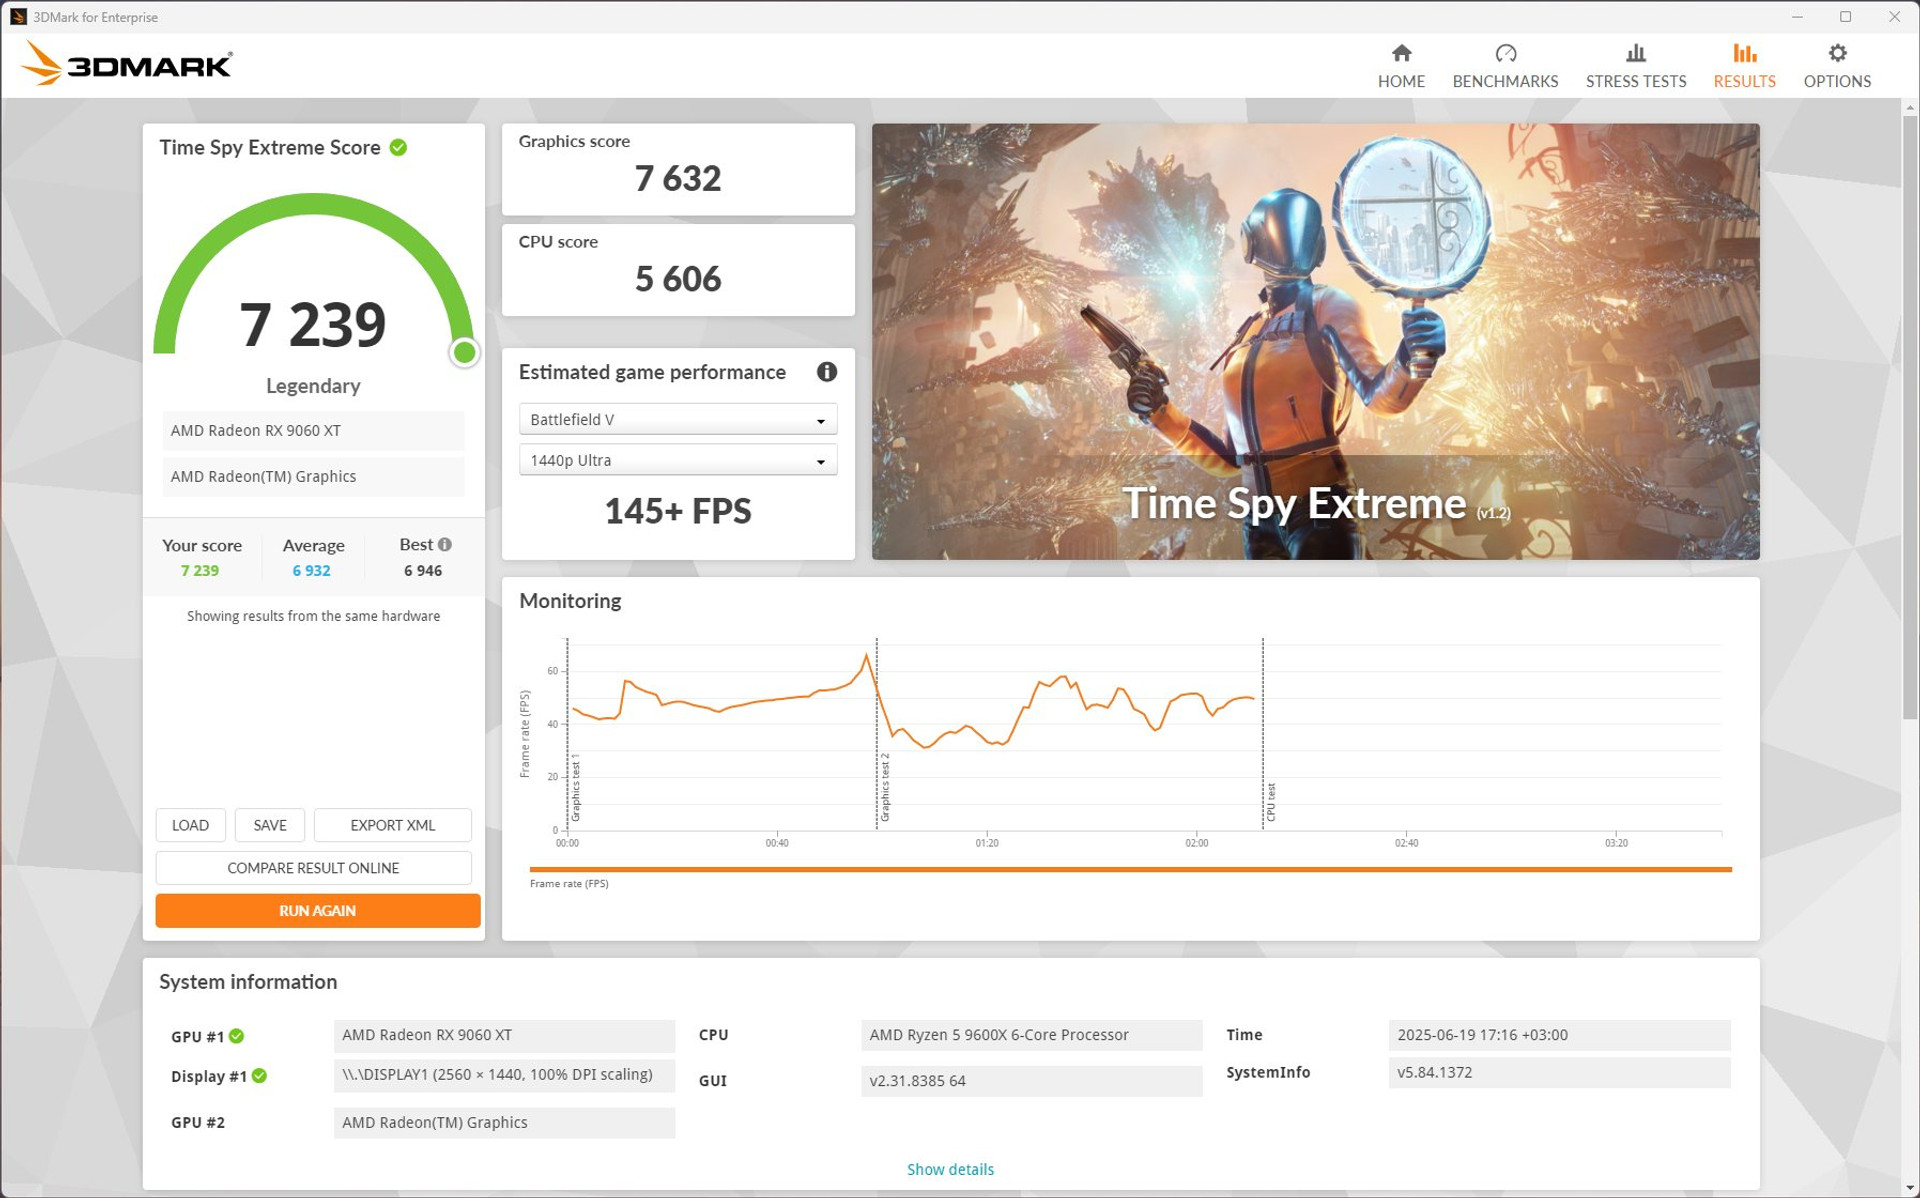Viewport: 1920px width, 1198px height.
Task: Open STRESS TESTS tab label
Action: pos(1635,82)
